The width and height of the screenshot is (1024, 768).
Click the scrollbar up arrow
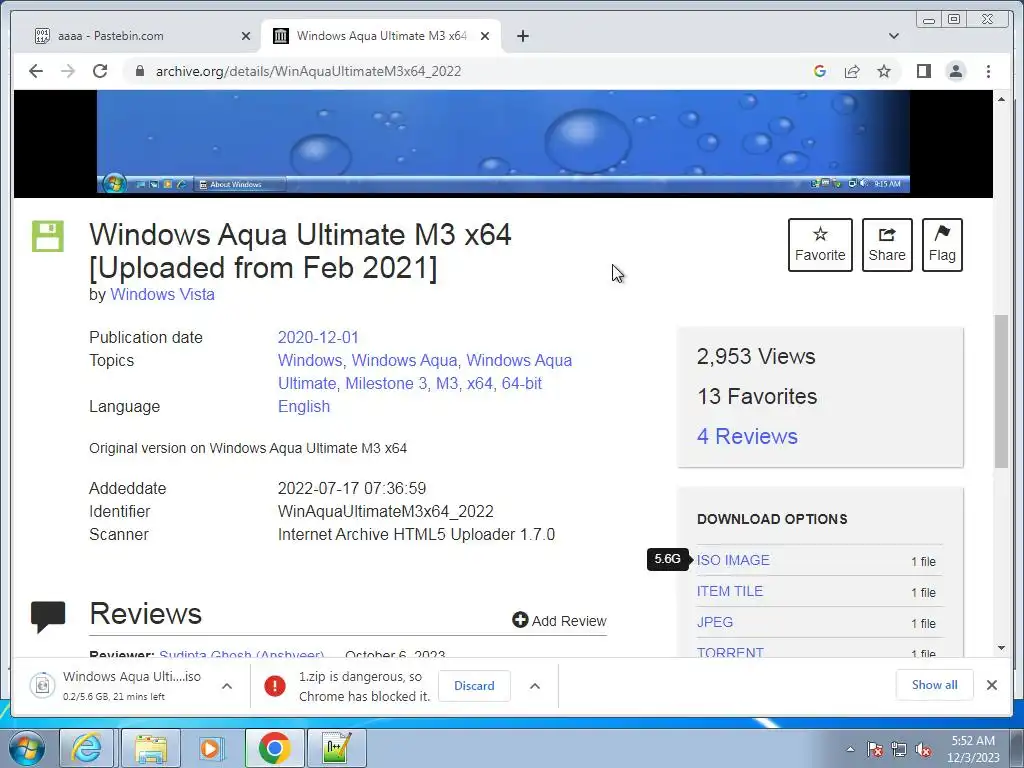1001,99
